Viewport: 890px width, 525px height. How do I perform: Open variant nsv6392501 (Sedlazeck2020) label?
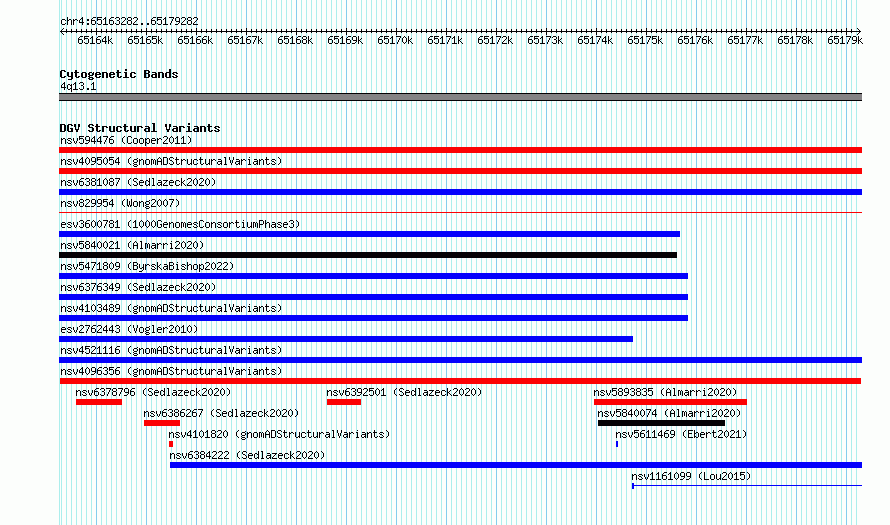pyautogui.click(x=404, y=392)
